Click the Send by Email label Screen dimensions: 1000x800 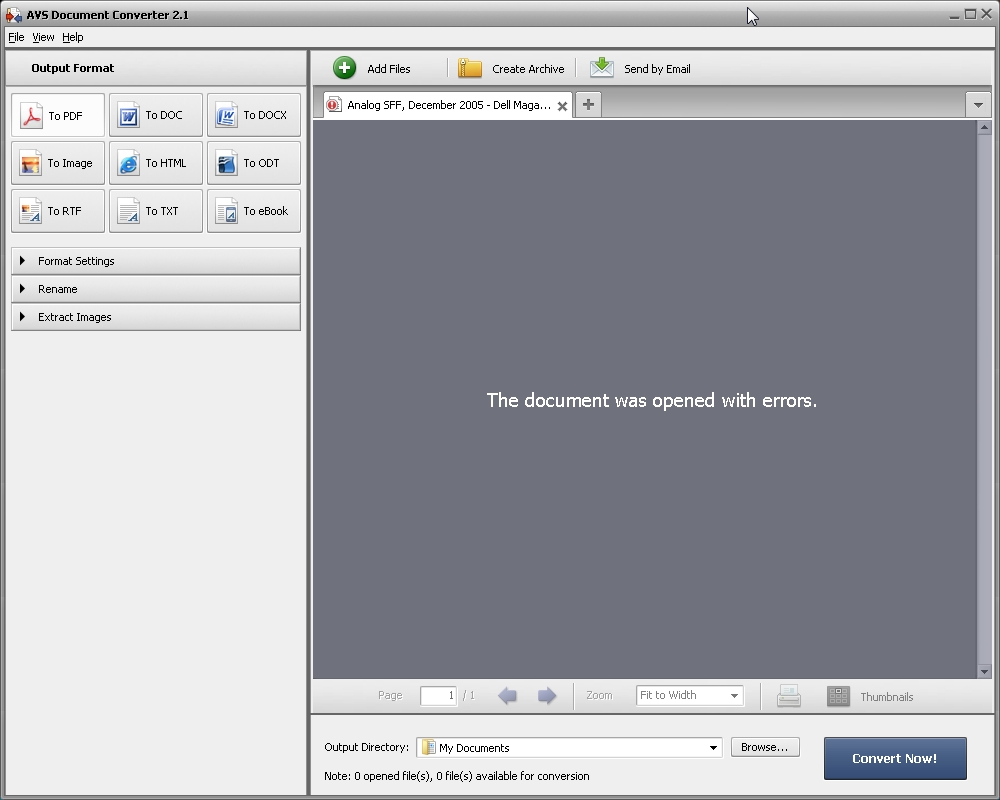[x=657, y=69]
